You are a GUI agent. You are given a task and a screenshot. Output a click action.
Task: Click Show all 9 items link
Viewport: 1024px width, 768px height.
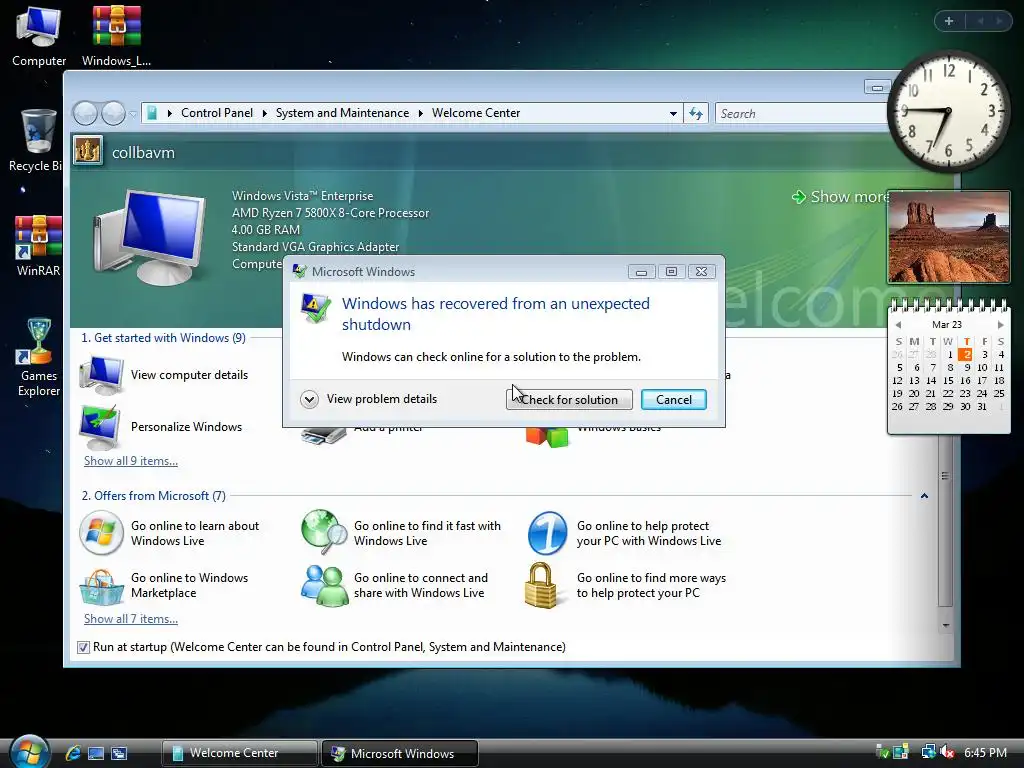(131, 461)
